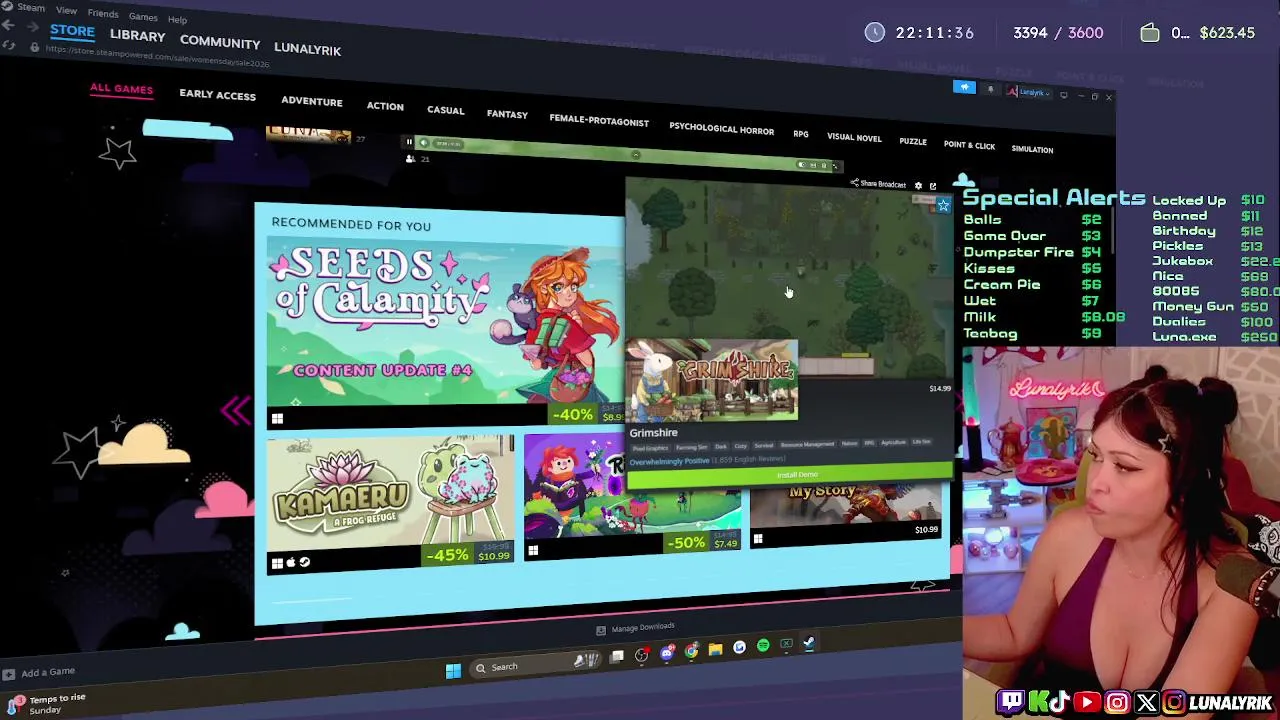Image resolution: width=1280 pixels, height=720 pixels.
Task: Go forward with the Steam forward arrow
Action: point(33,27)
